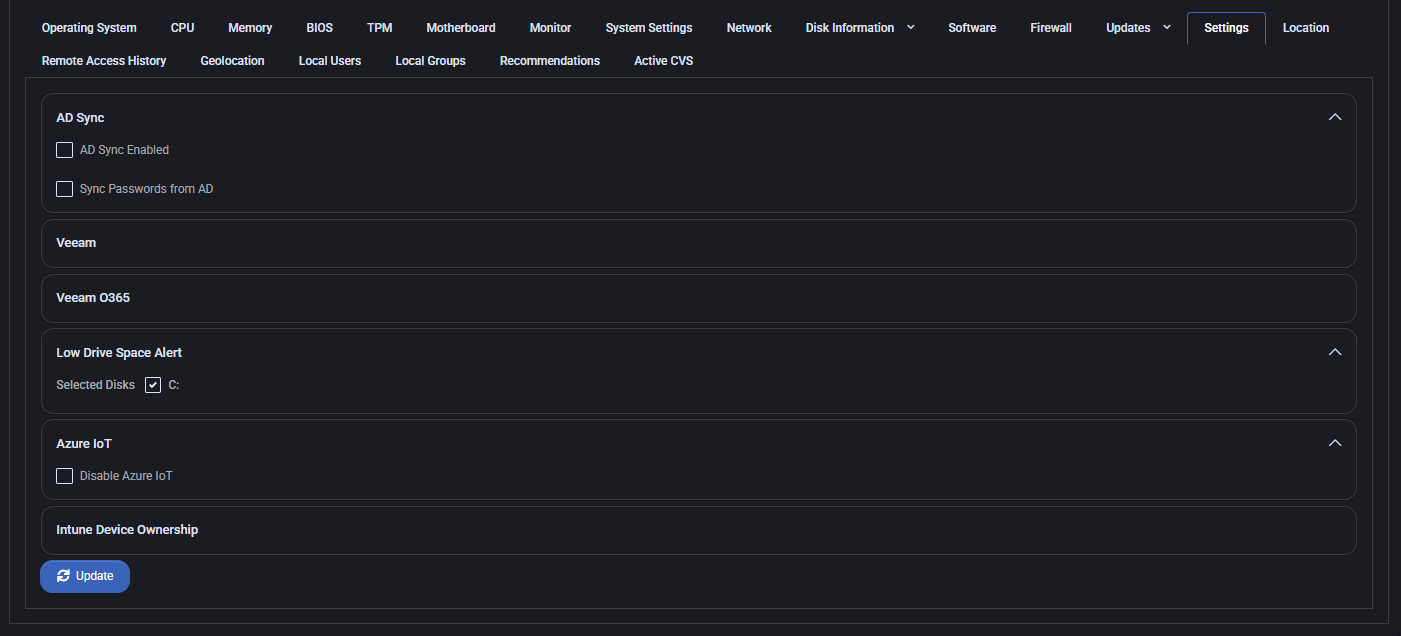Click the Azure IoT heading

84,444
